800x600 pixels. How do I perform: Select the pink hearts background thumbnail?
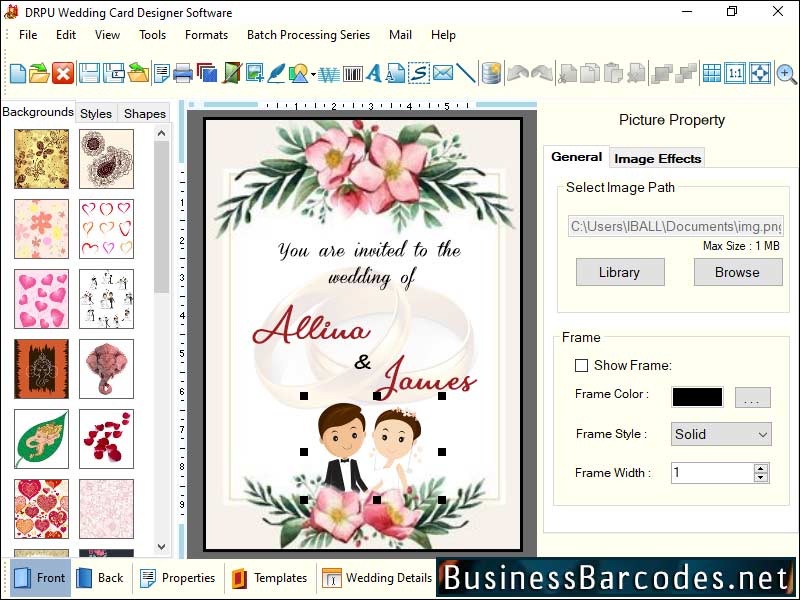coord(40,299)
